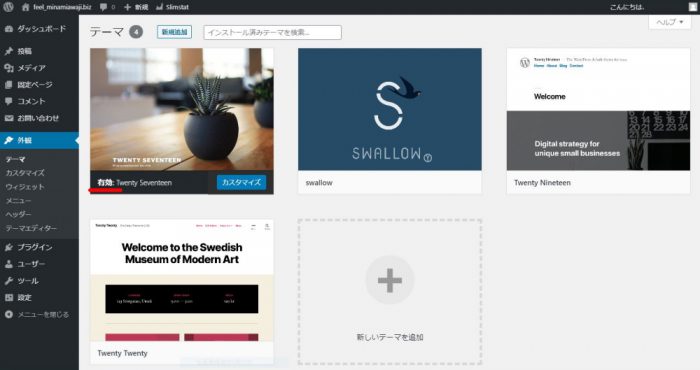Select the Twenty Nineteen theme thumbnail

coord(598,109)
